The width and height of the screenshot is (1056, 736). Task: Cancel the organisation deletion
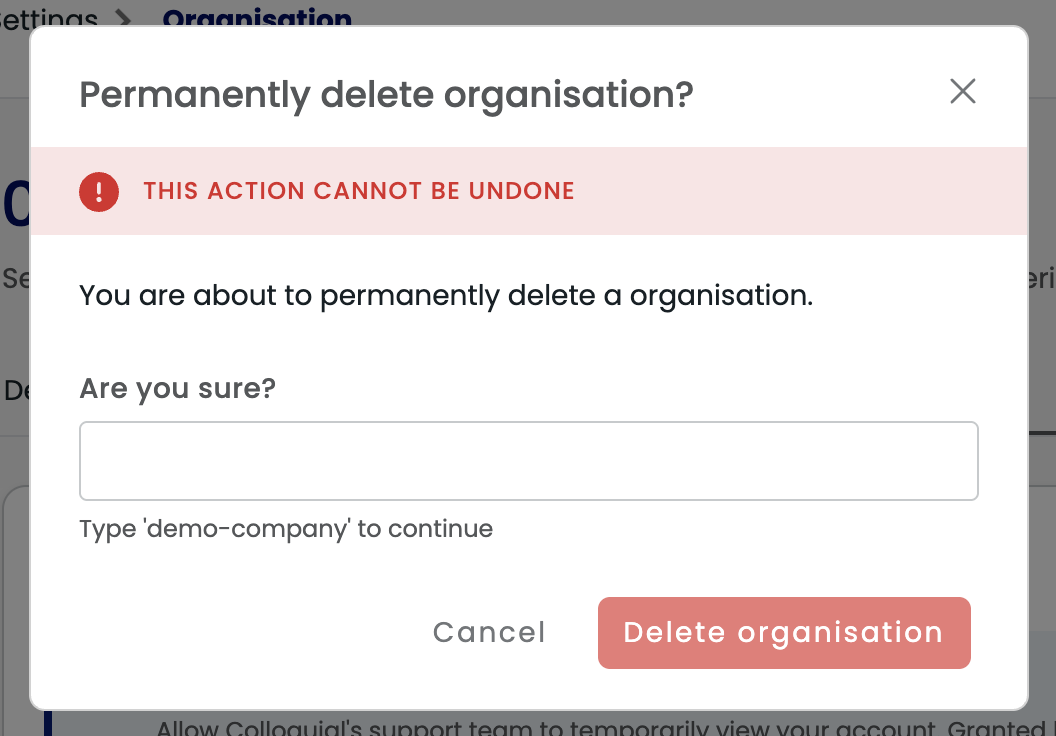click(489, 632)
